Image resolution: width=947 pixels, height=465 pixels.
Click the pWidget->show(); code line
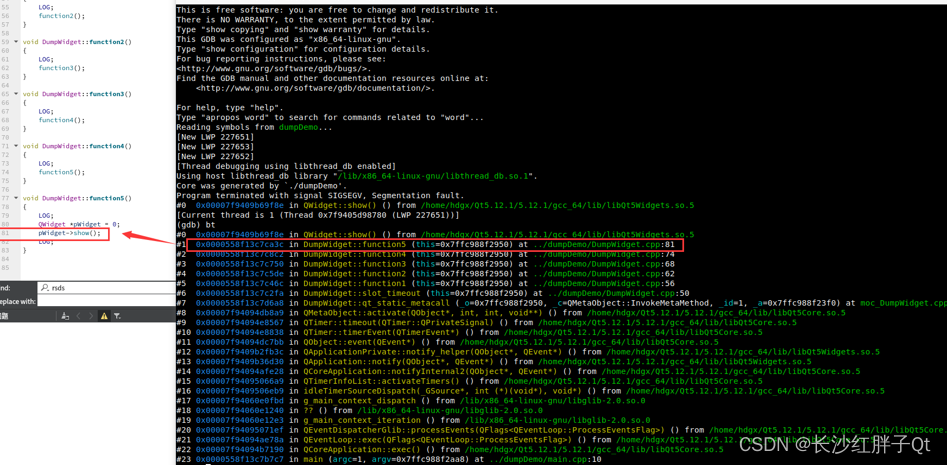[69, 233]
